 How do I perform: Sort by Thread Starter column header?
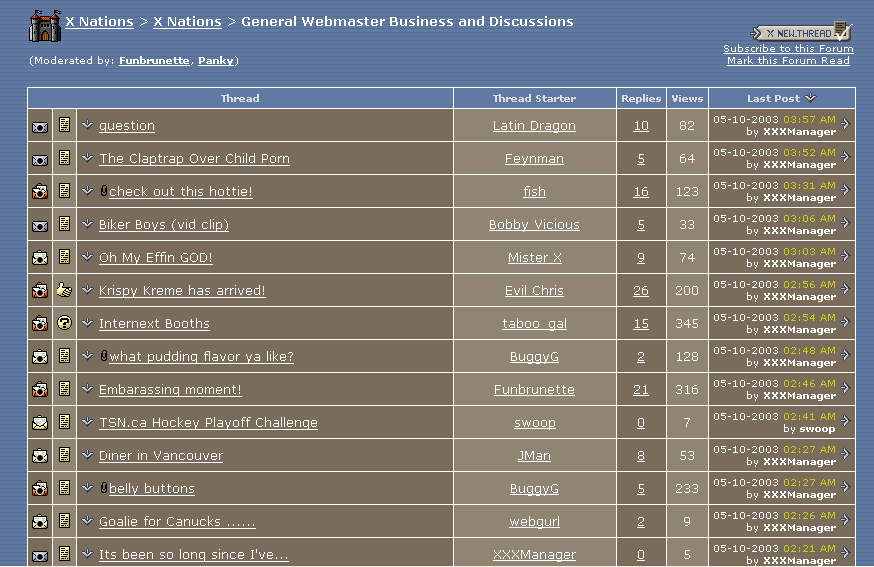pyautogui.click(x=534, y=98)
